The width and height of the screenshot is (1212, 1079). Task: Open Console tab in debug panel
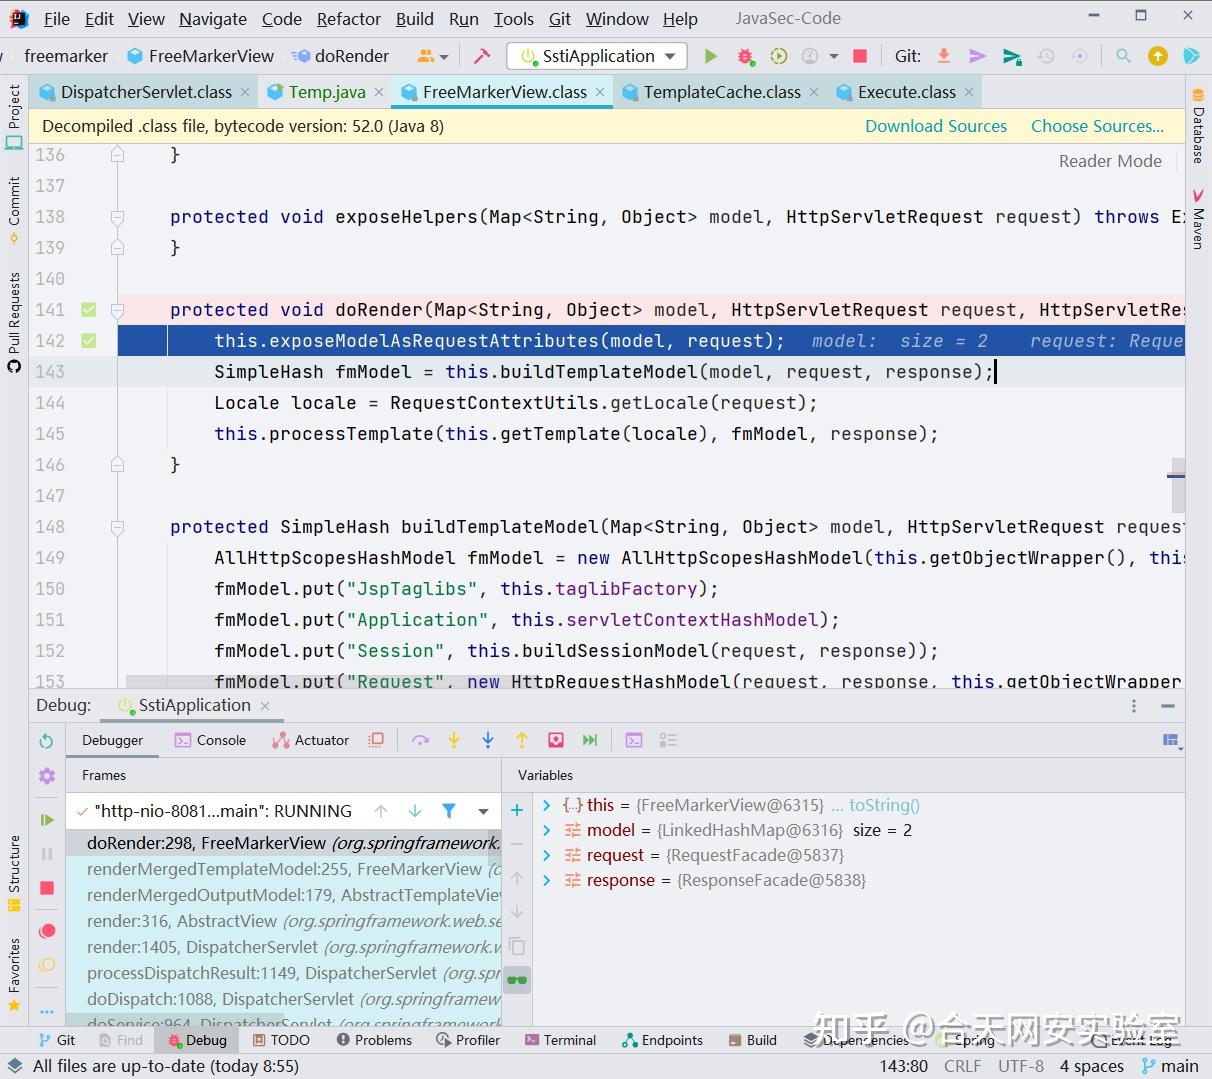(210, 740)
